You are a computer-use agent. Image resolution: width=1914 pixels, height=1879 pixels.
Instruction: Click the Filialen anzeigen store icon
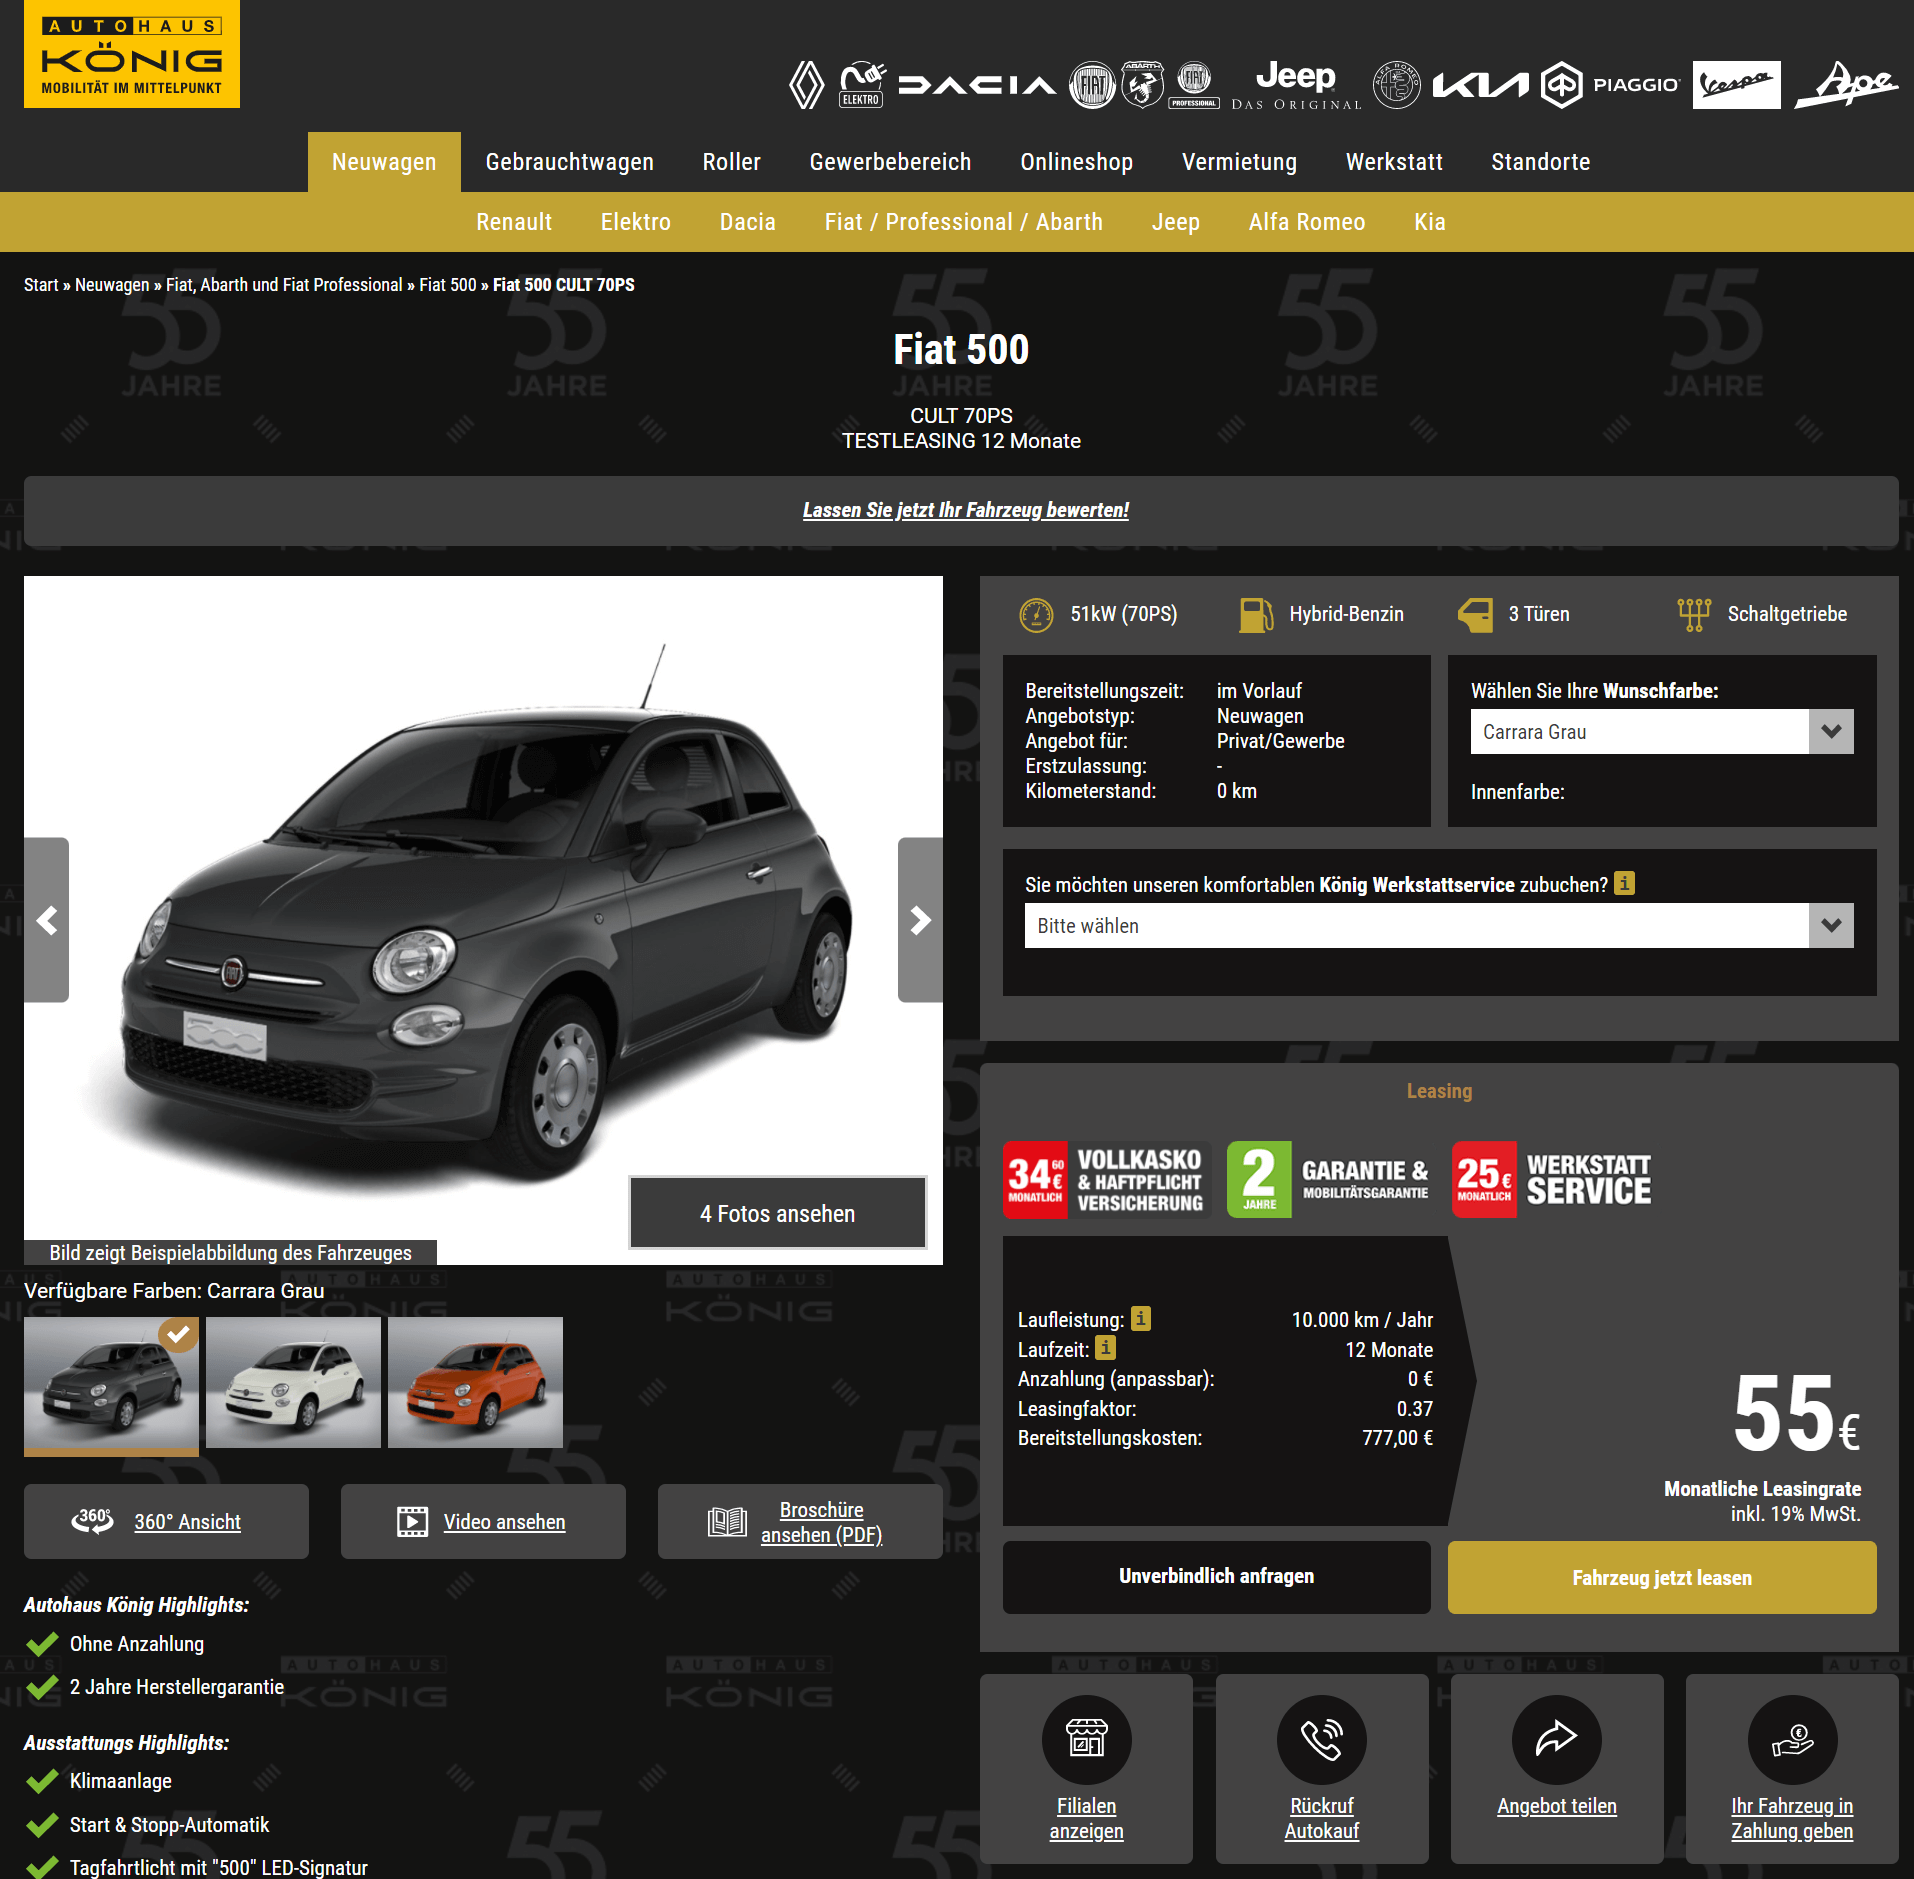(1086, 1740)
